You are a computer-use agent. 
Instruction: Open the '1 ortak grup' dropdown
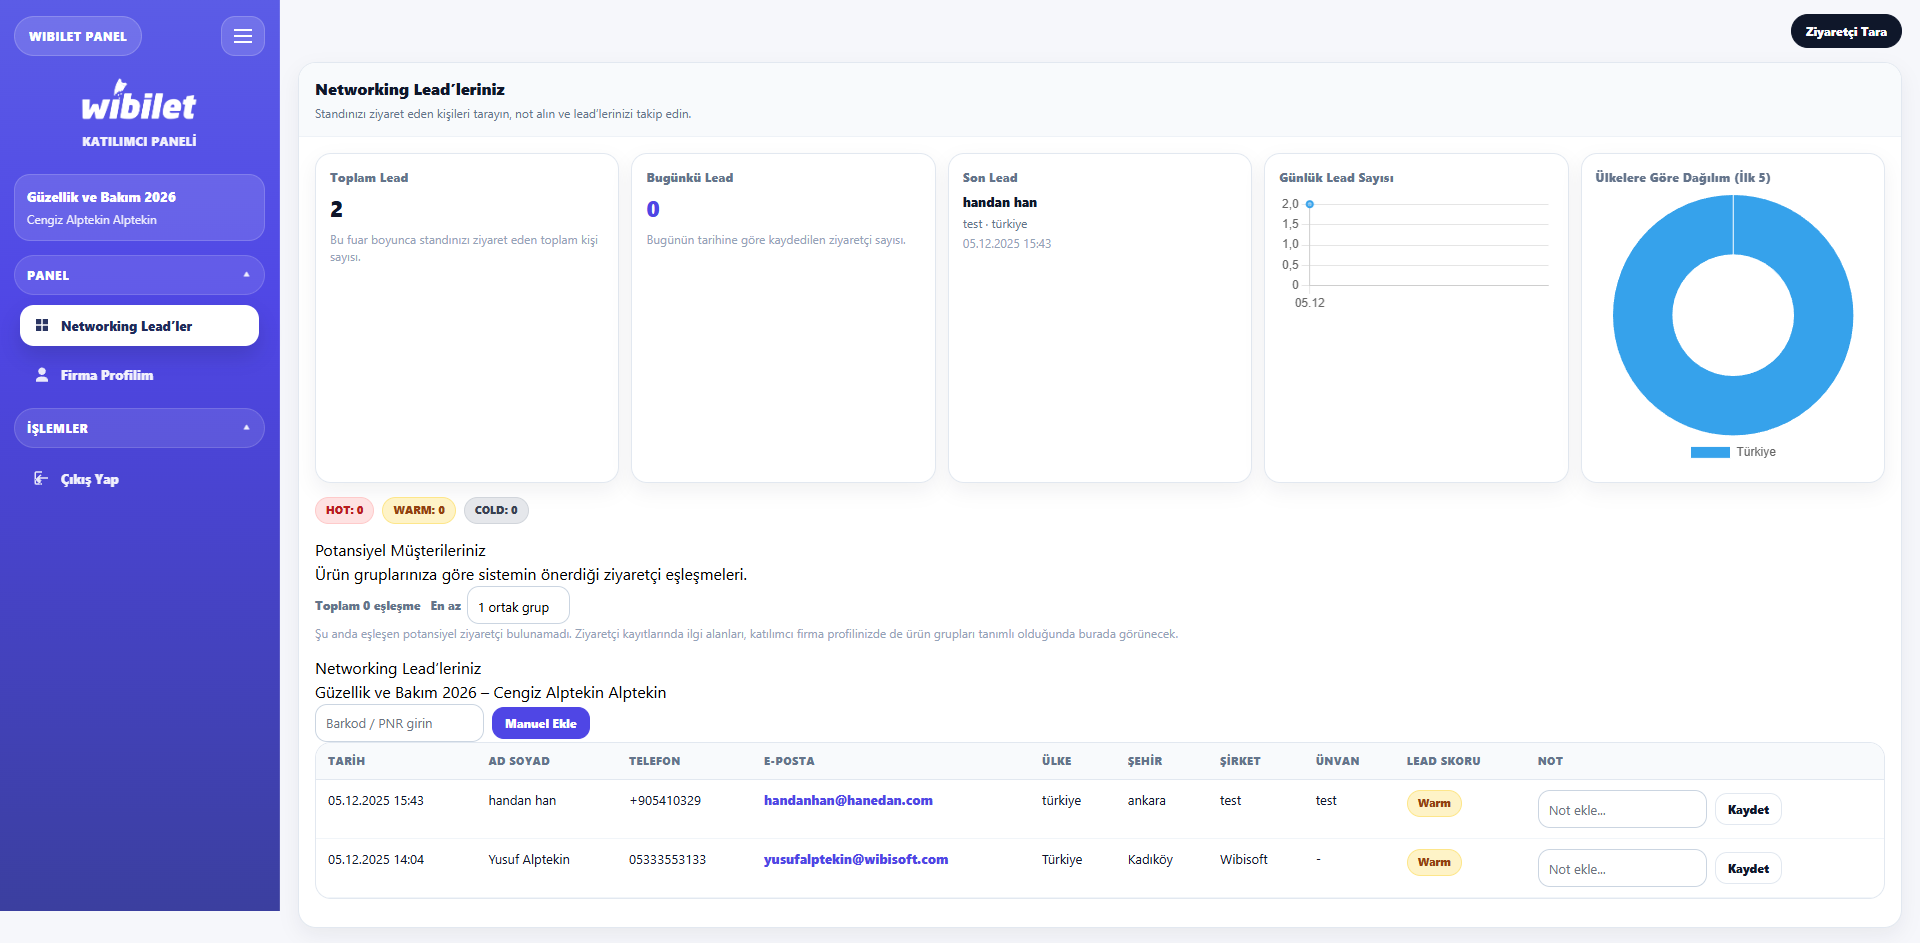tap(518, 607)
